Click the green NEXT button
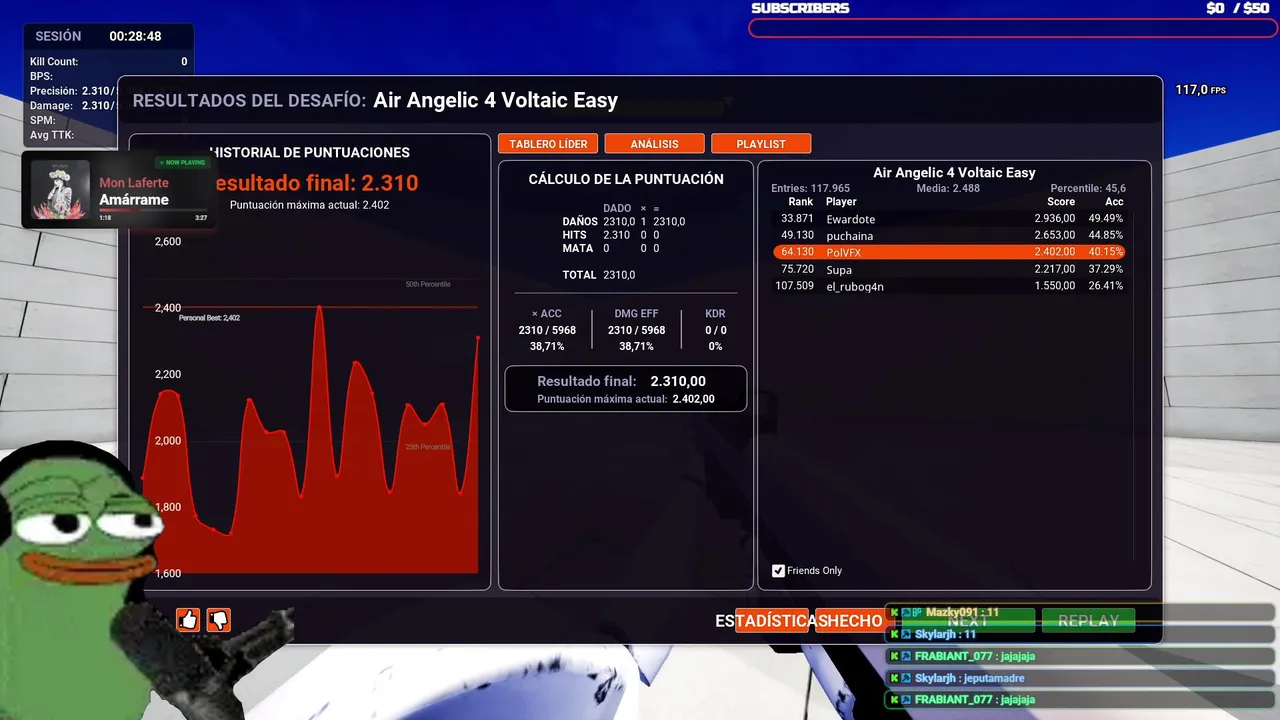This screenshot has width=1280, height=720. point(968,621)
